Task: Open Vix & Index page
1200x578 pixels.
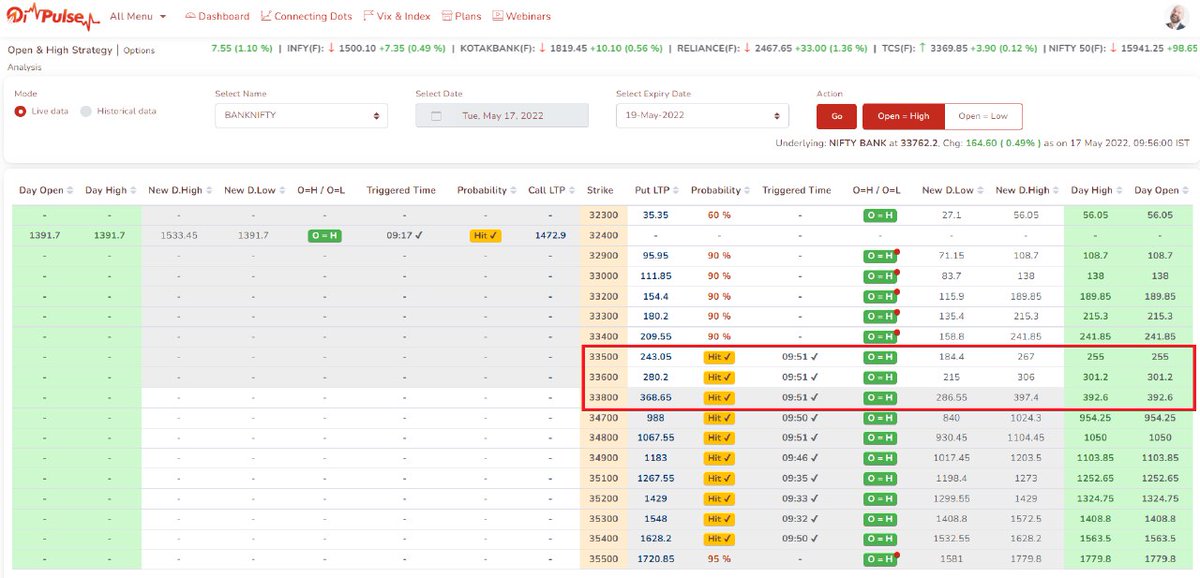Action: pos(397,17)
